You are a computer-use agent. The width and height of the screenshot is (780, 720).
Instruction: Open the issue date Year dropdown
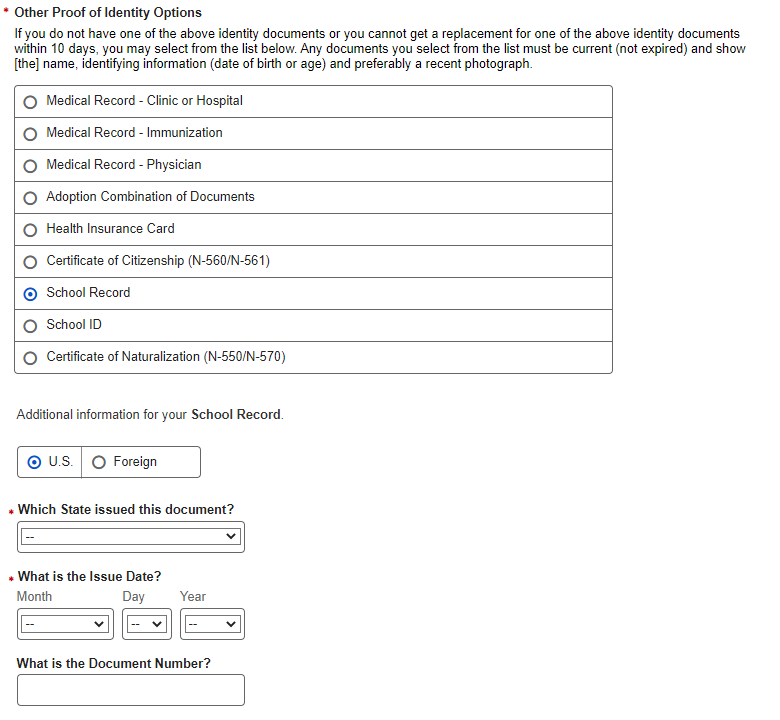coord(212,624)
